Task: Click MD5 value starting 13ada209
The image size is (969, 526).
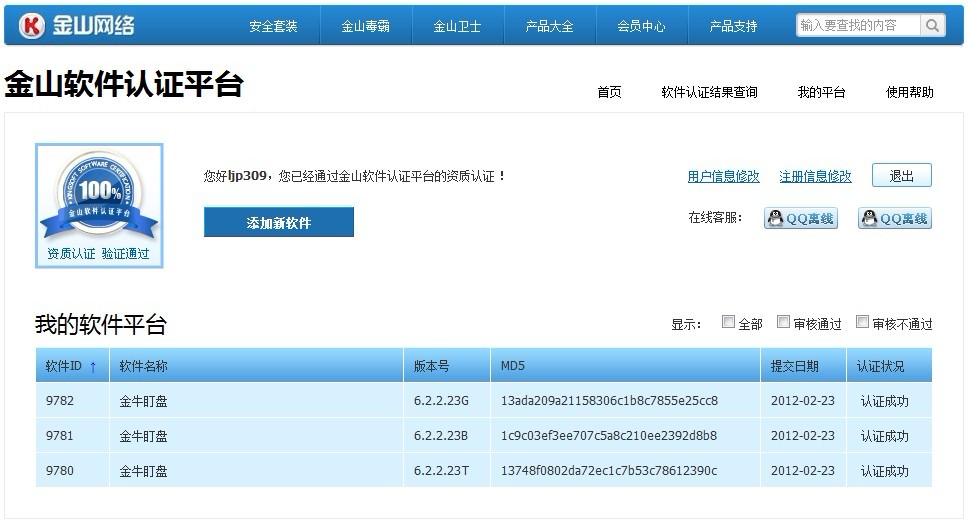Action: 609,401
